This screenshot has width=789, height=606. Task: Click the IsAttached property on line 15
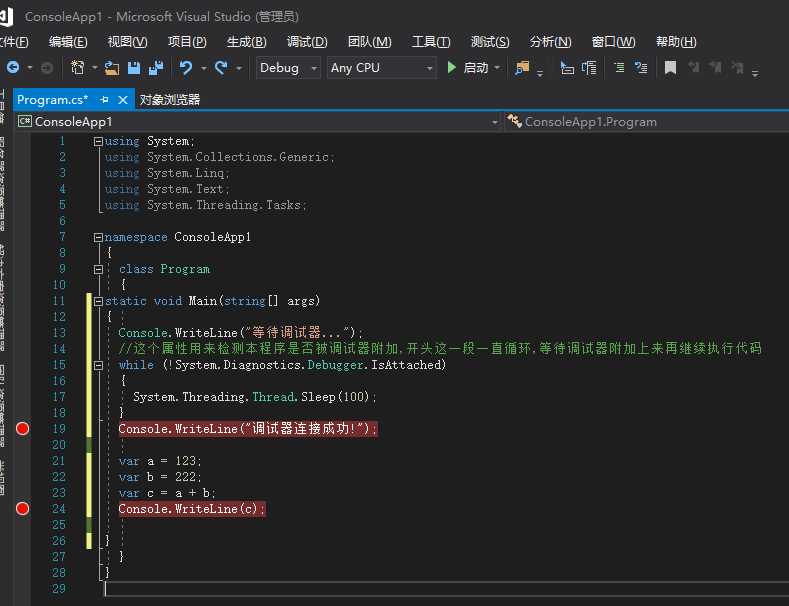[406, 365]
